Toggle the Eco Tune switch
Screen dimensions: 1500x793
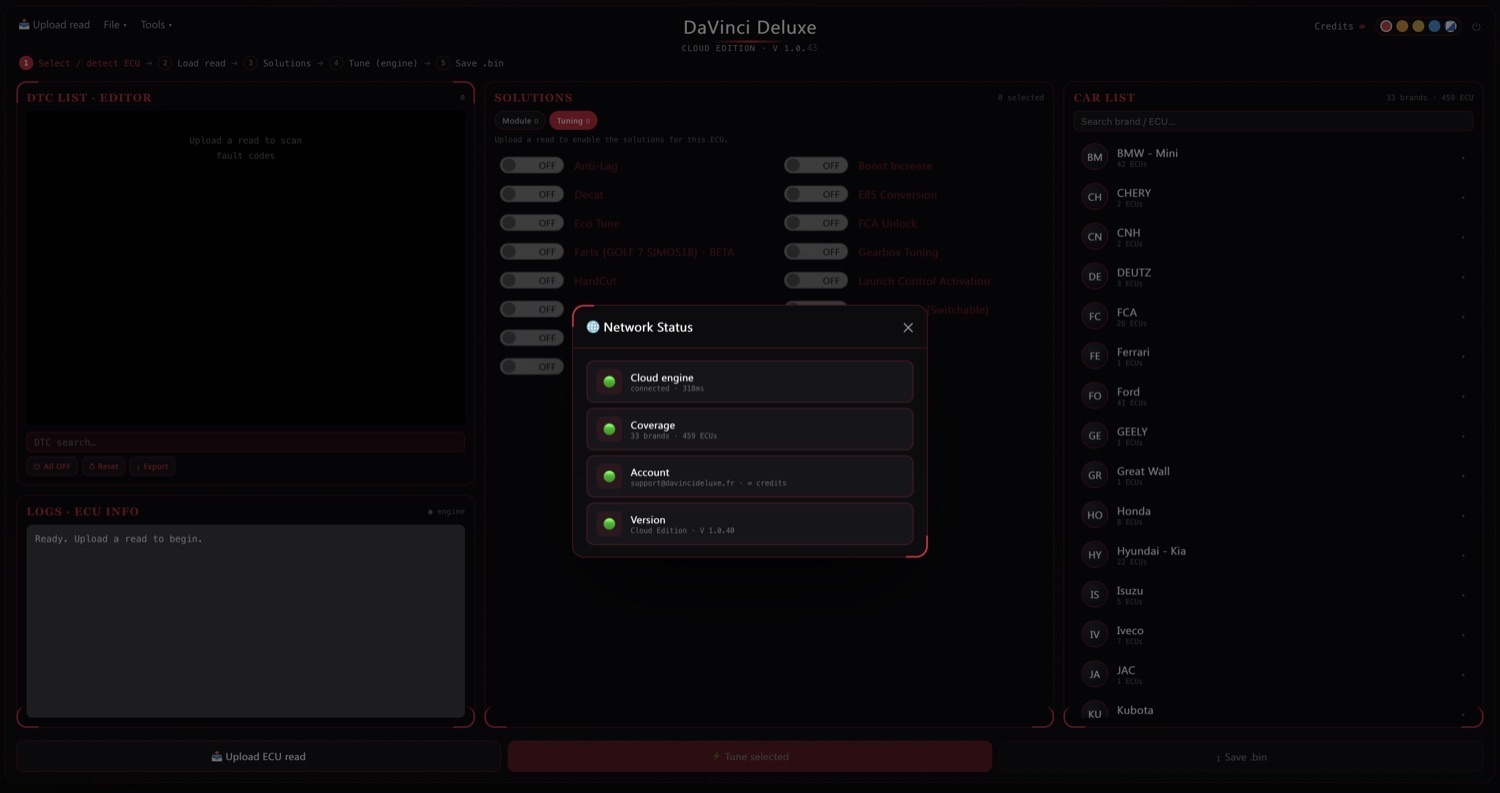(532, 223)
